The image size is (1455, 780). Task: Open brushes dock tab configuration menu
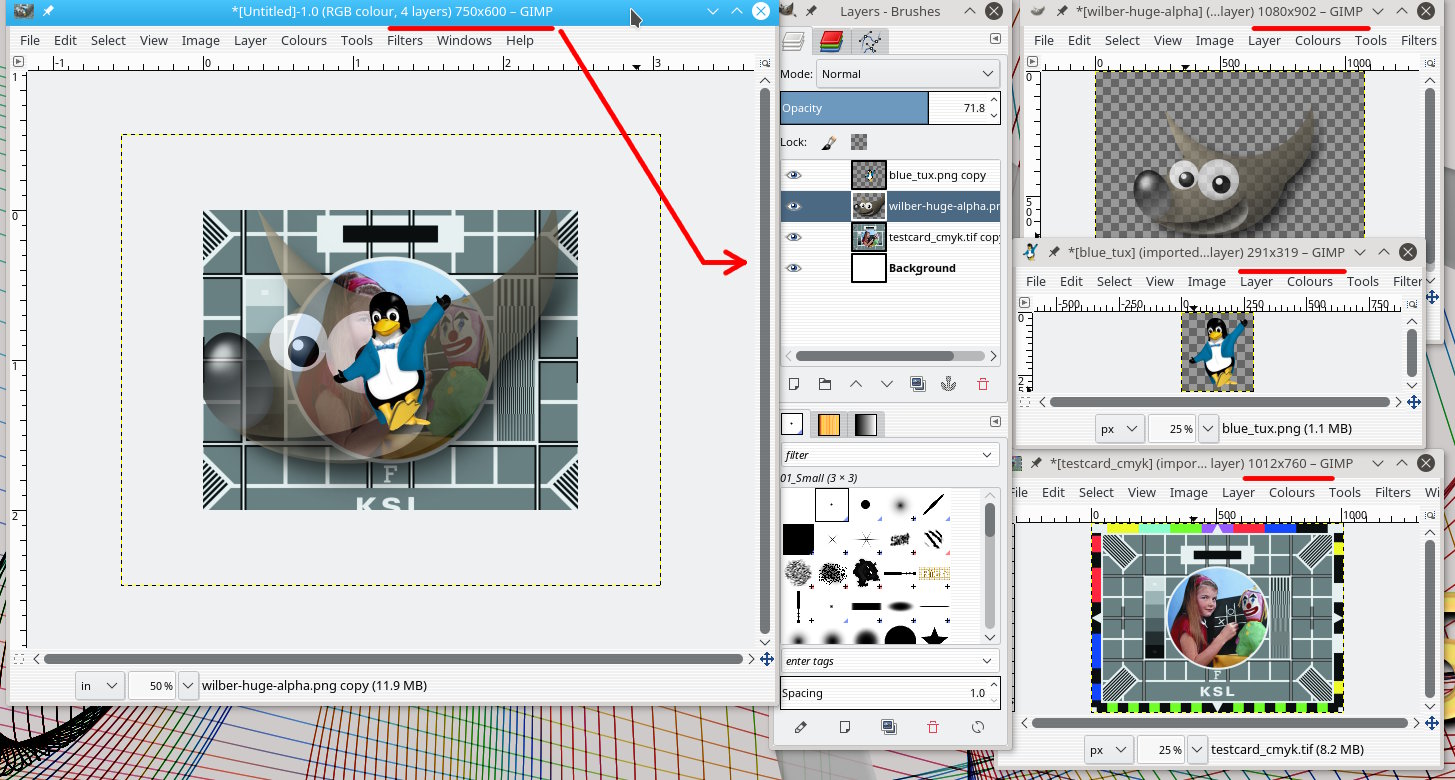click(x=995, y=422)
